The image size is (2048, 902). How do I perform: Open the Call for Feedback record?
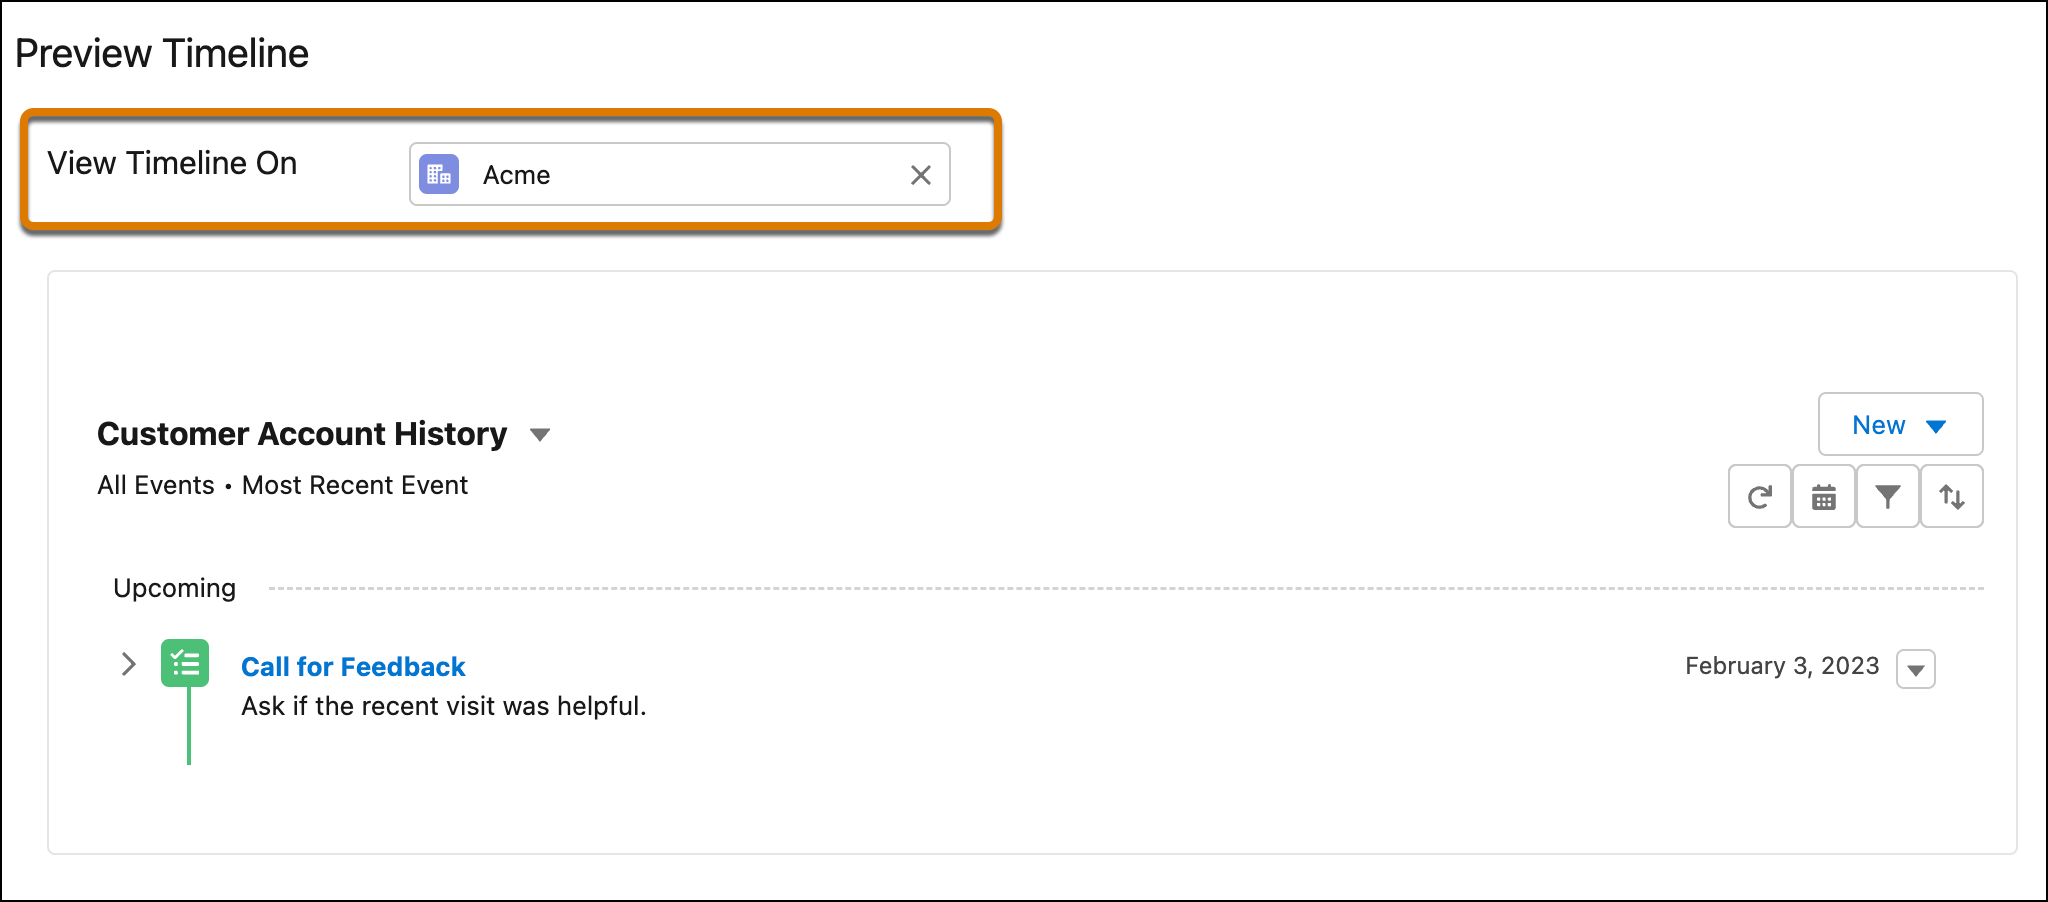coord(352,666)
